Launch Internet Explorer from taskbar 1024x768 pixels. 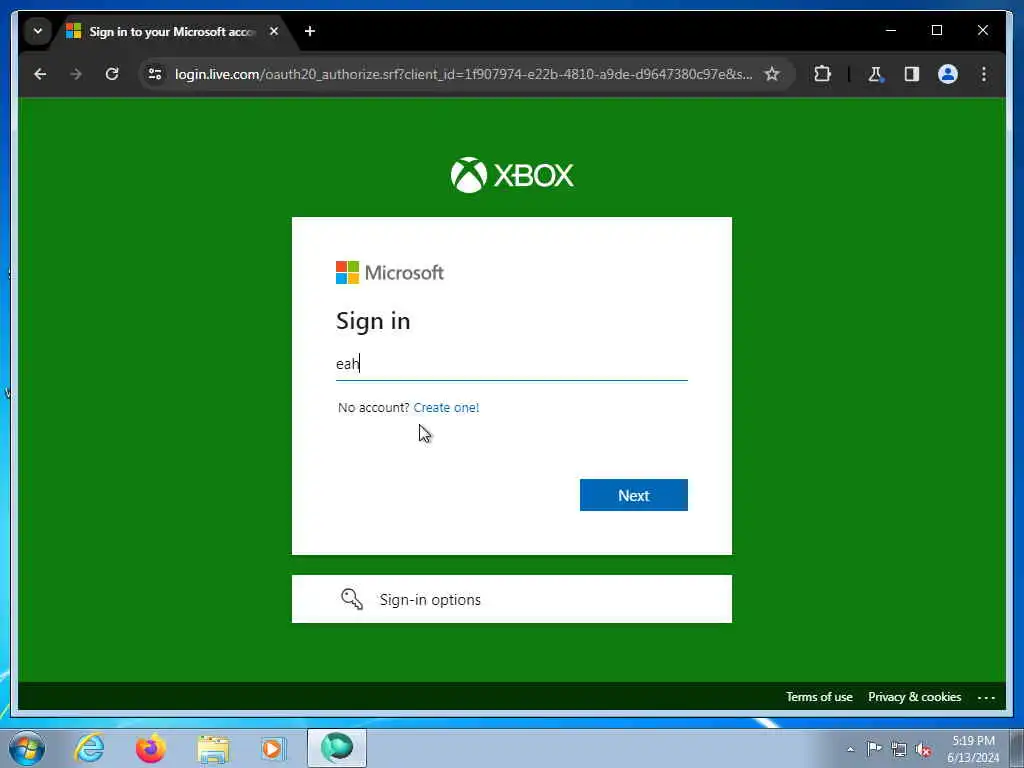[x=89, y=748]
